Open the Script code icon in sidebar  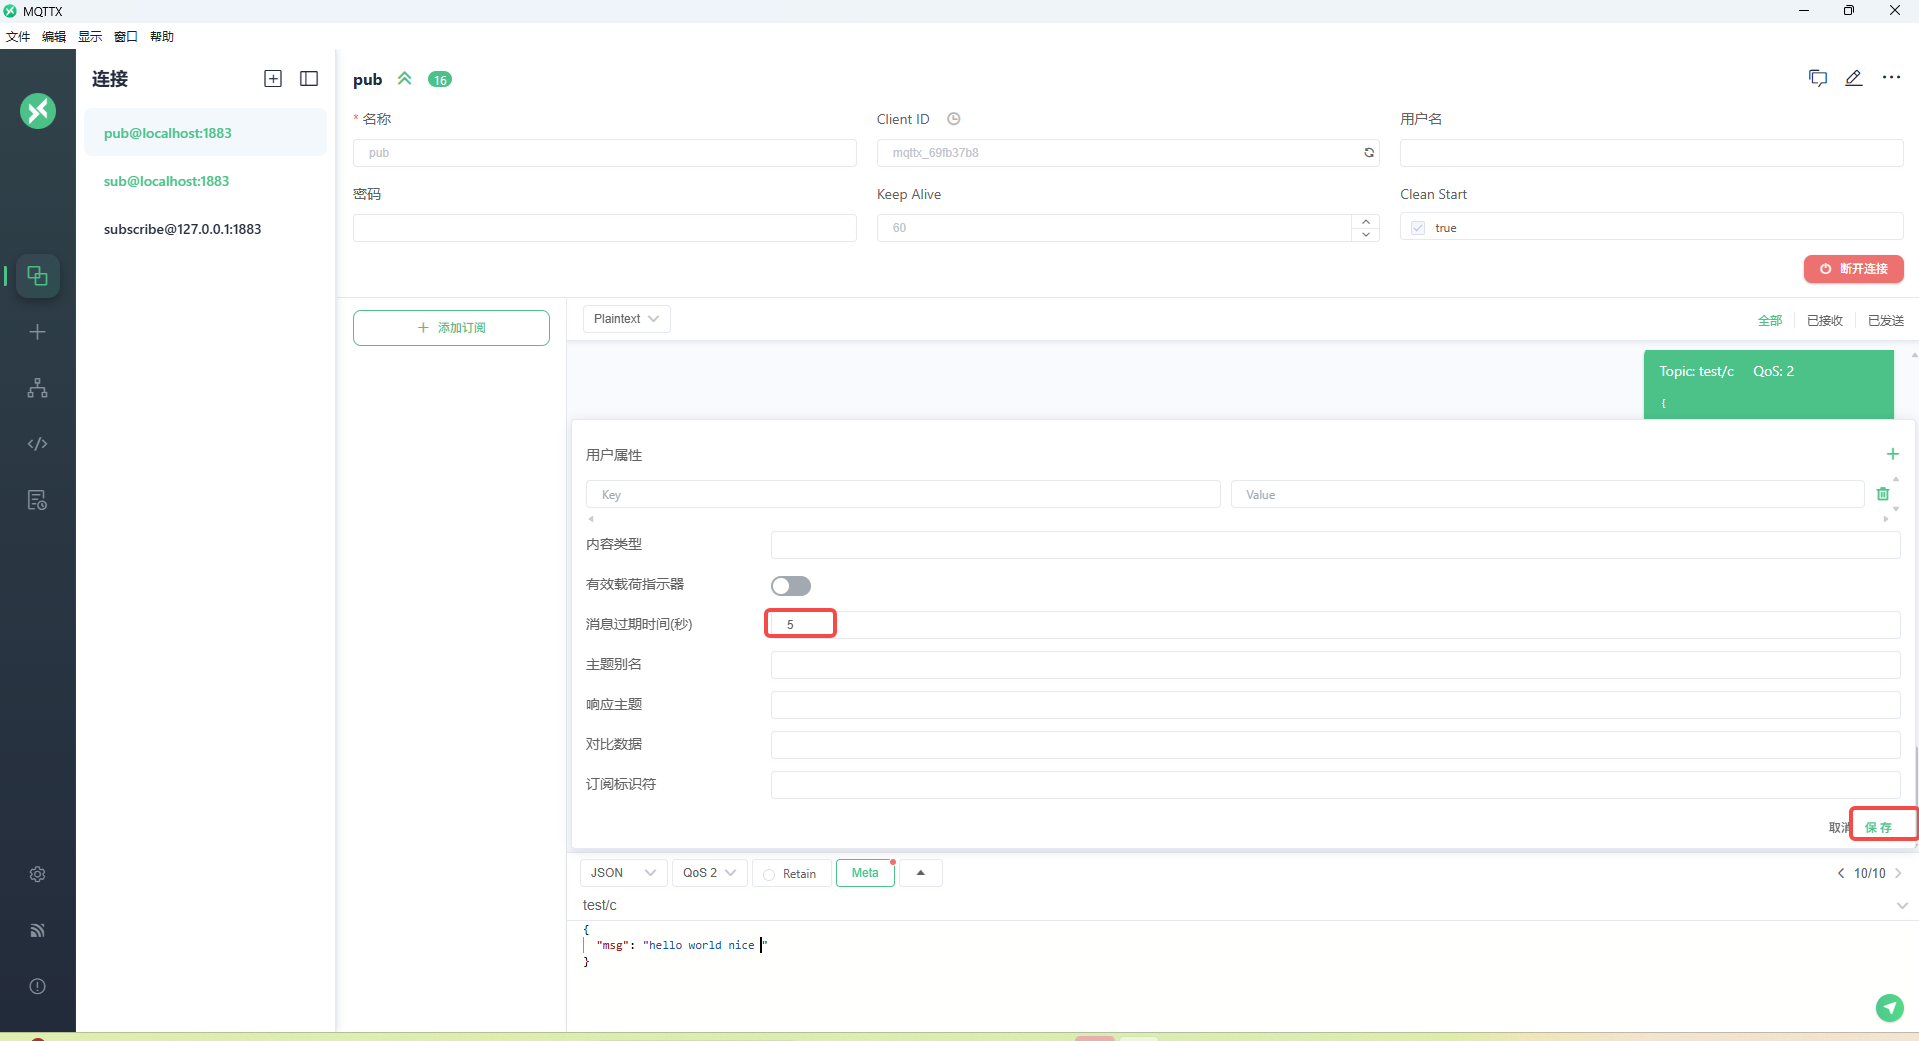[38, 444]
